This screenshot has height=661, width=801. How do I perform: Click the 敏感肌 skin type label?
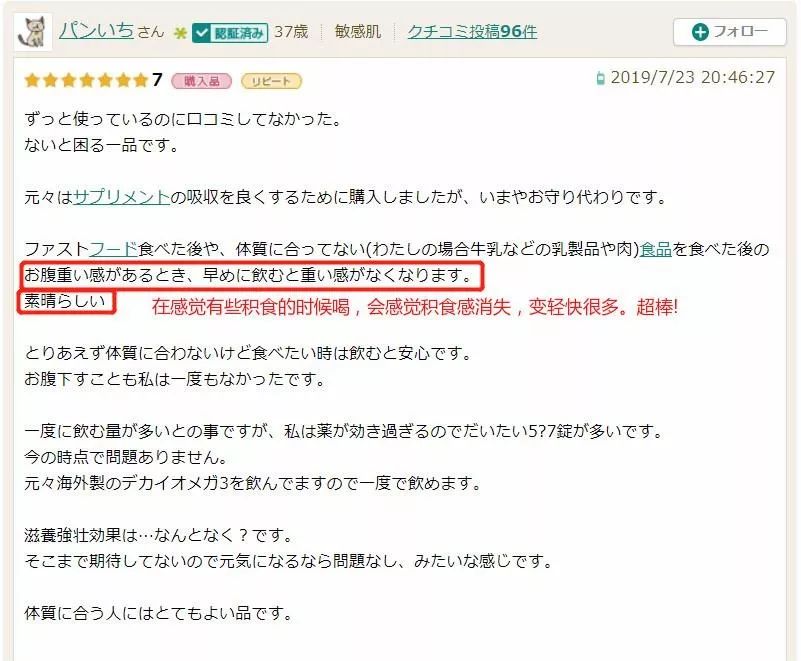[x=358, y=32]
